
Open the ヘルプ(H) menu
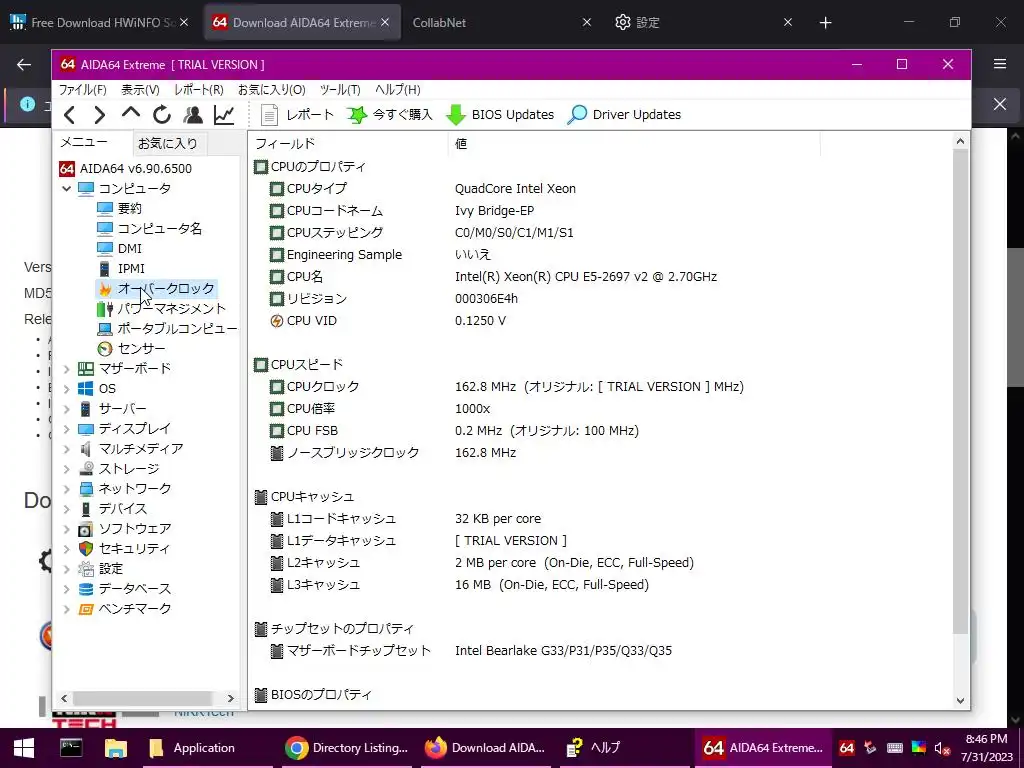[x=398, y=89]
